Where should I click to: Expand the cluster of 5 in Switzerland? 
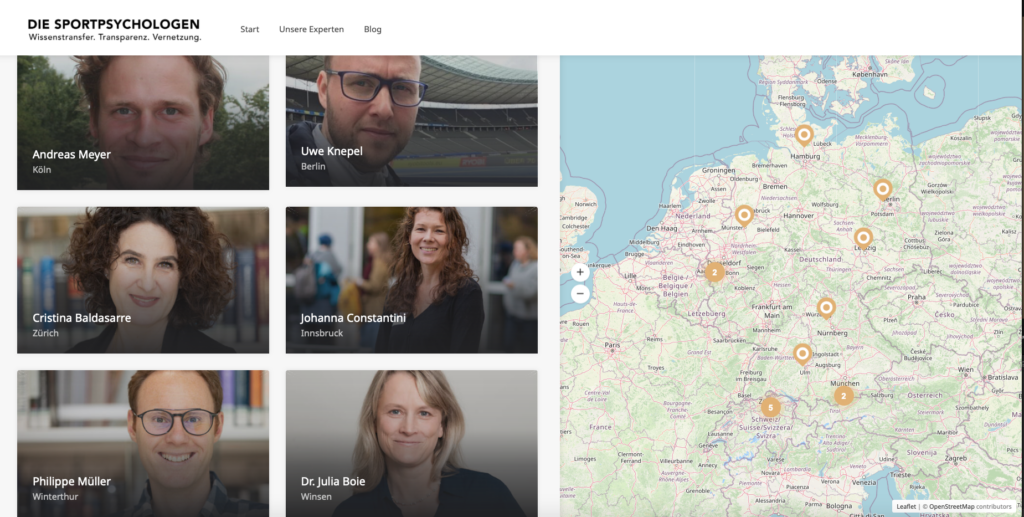[770, 407]
